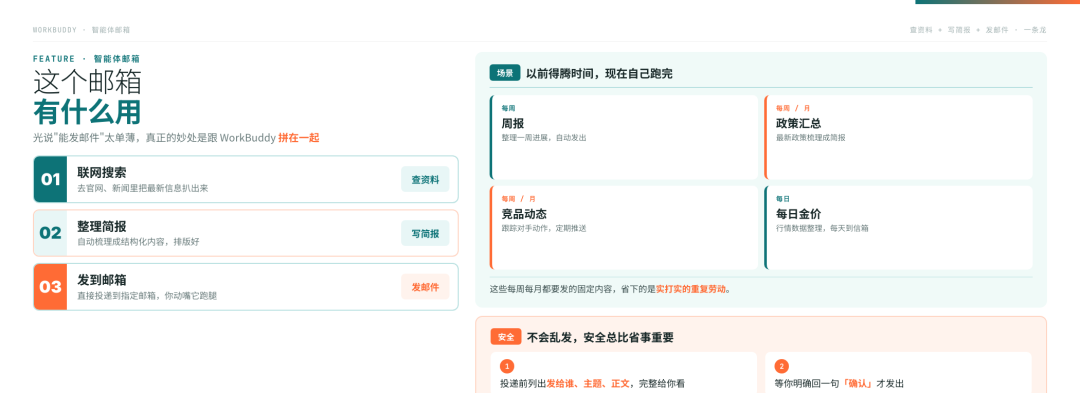Click the text 自动梳理成结构化内容，排版好
This screenshot has width=1080, height=393.
tap(138, 242)
